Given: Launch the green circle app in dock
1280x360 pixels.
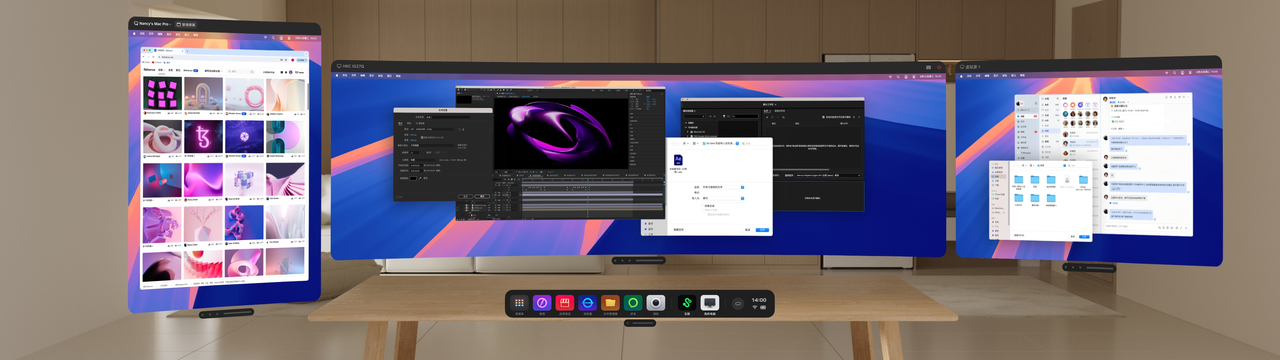Looking at the screenshot, I should tap(633, 302).
